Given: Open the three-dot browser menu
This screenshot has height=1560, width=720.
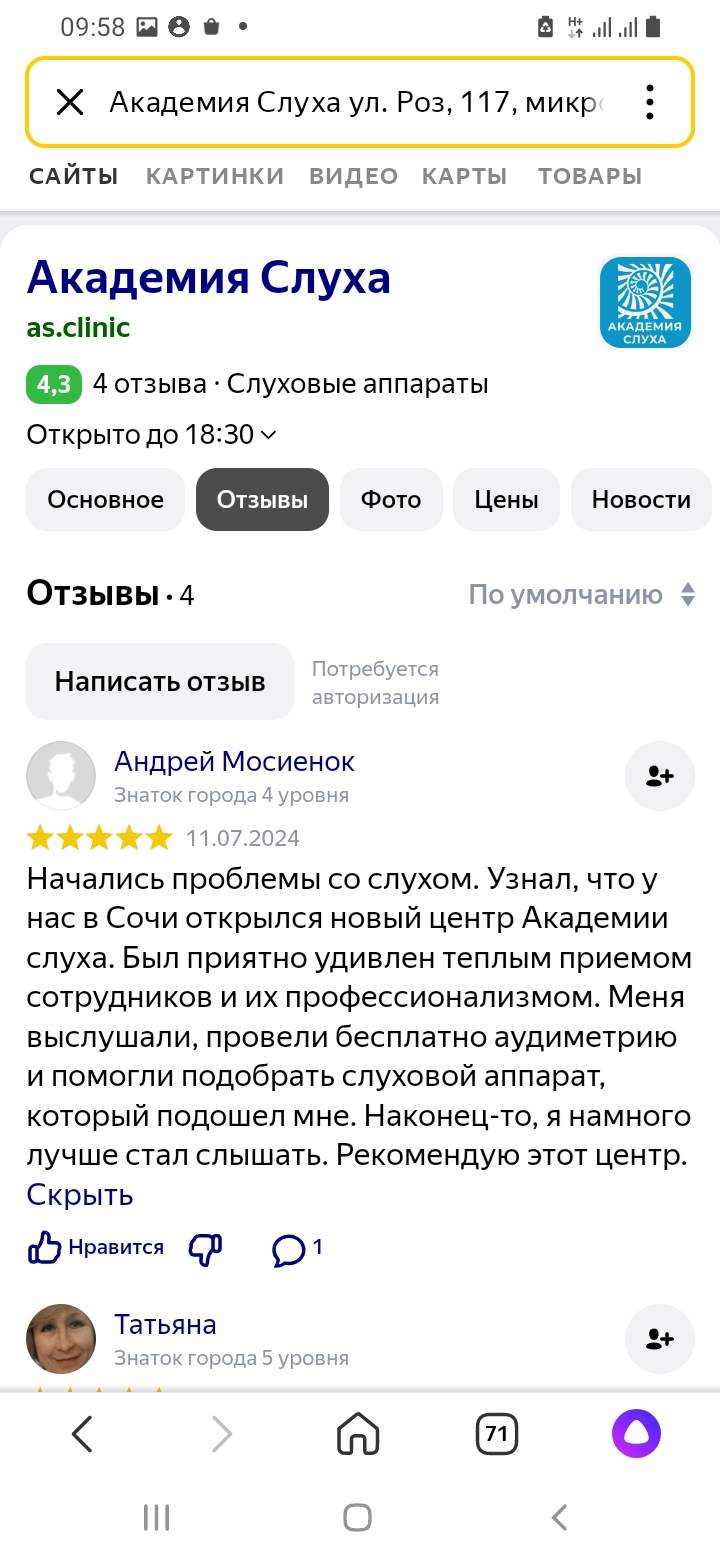Looking at the screenshot, I should (650, 102).
